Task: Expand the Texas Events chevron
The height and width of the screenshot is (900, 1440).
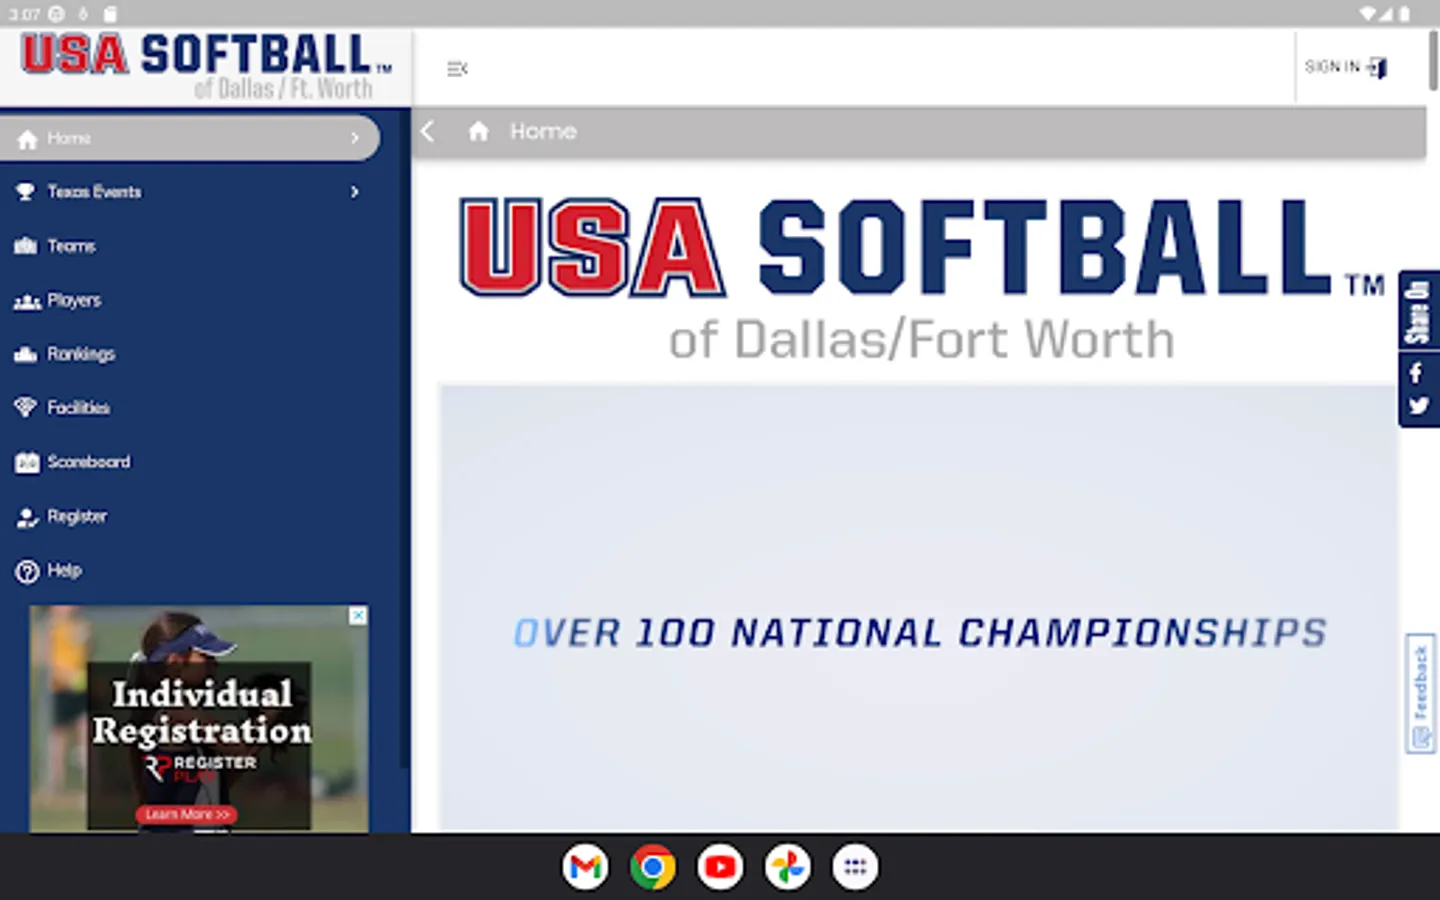Action: 355,192
